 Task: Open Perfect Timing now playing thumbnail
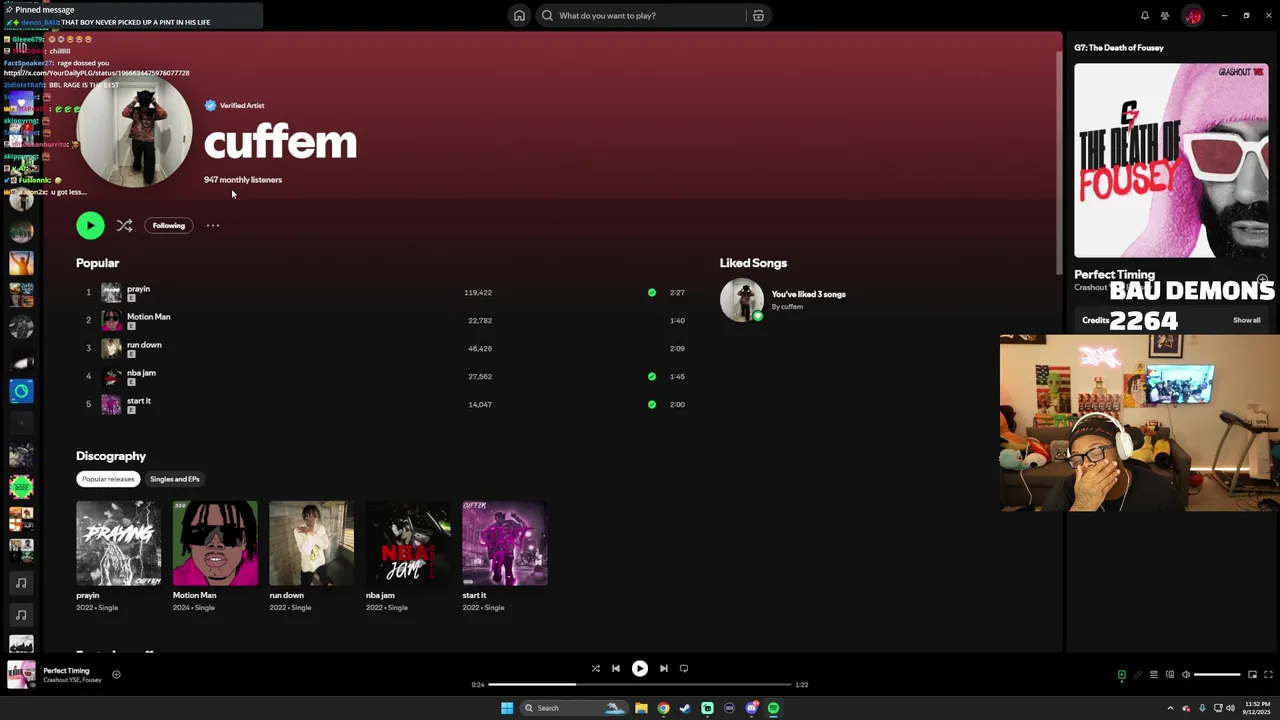click(21, 675)
